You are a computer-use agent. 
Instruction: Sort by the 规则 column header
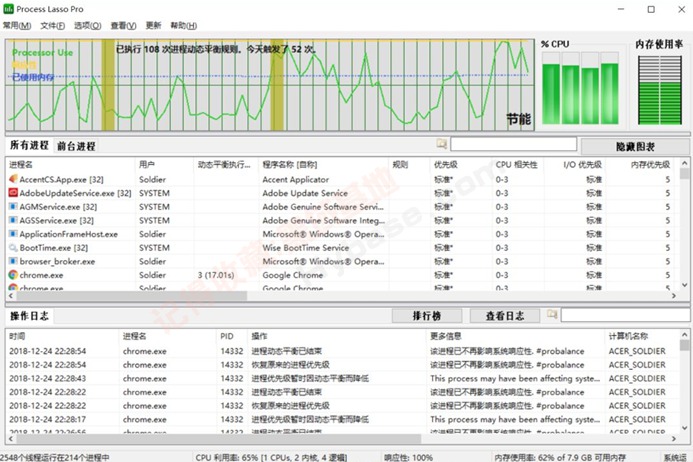pos(409,164)
